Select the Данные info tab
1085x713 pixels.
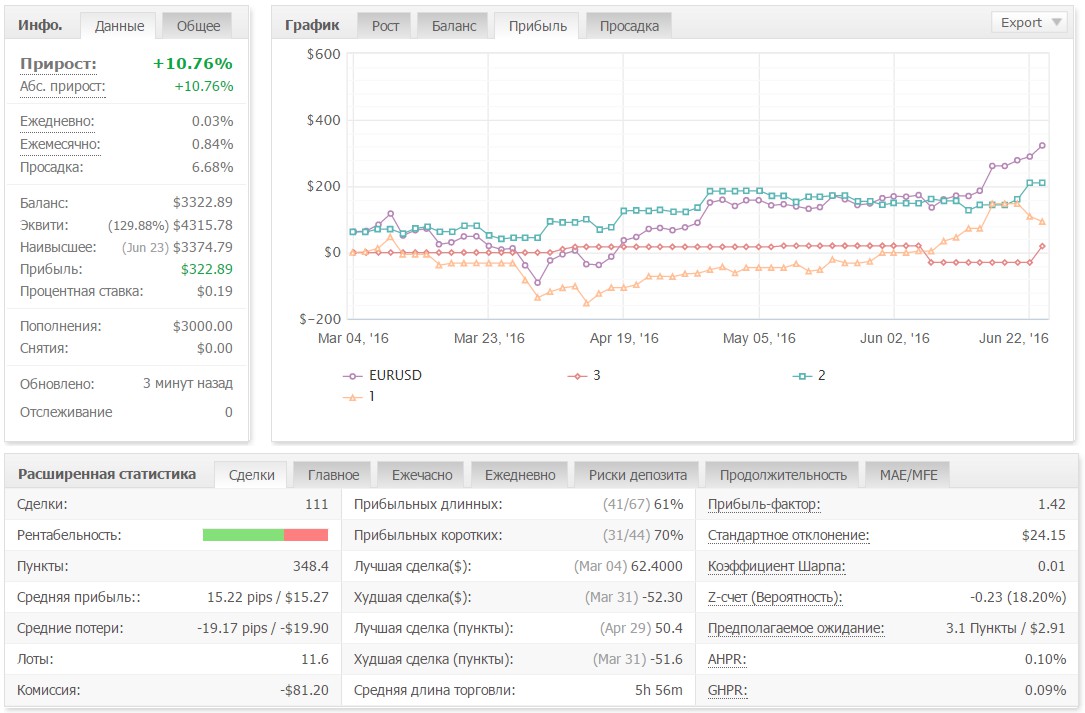120,26
